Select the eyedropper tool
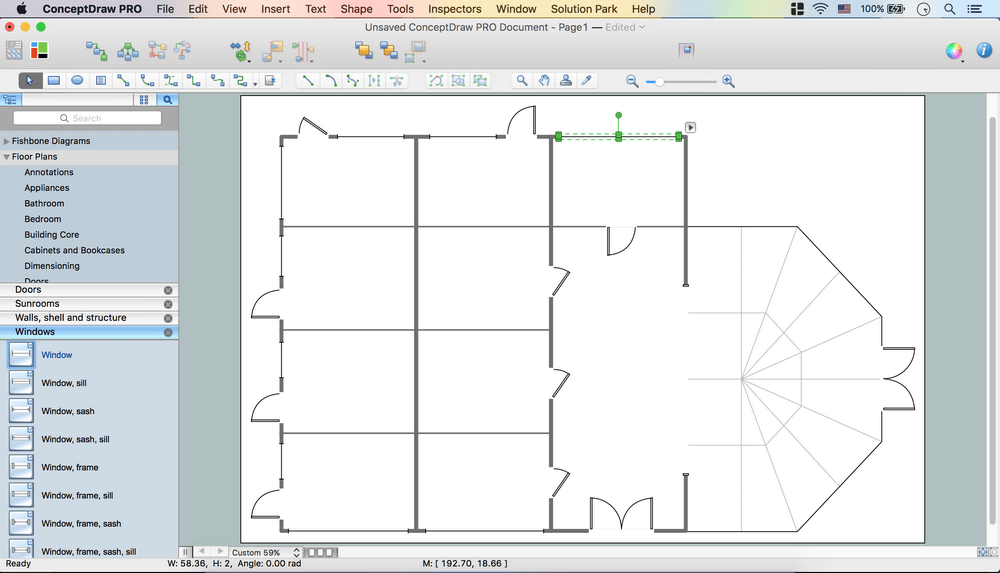1000x573 pixels. (x=588, y=81)
